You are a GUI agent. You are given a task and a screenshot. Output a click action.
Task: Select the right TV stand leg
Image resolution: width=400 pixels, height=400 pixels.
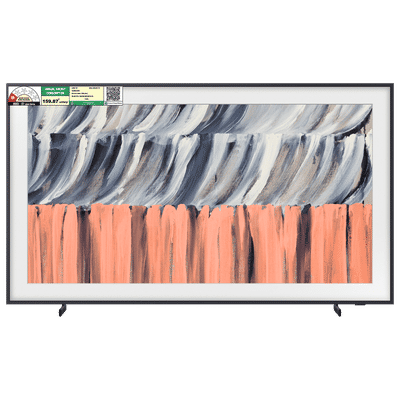(337, 310)
